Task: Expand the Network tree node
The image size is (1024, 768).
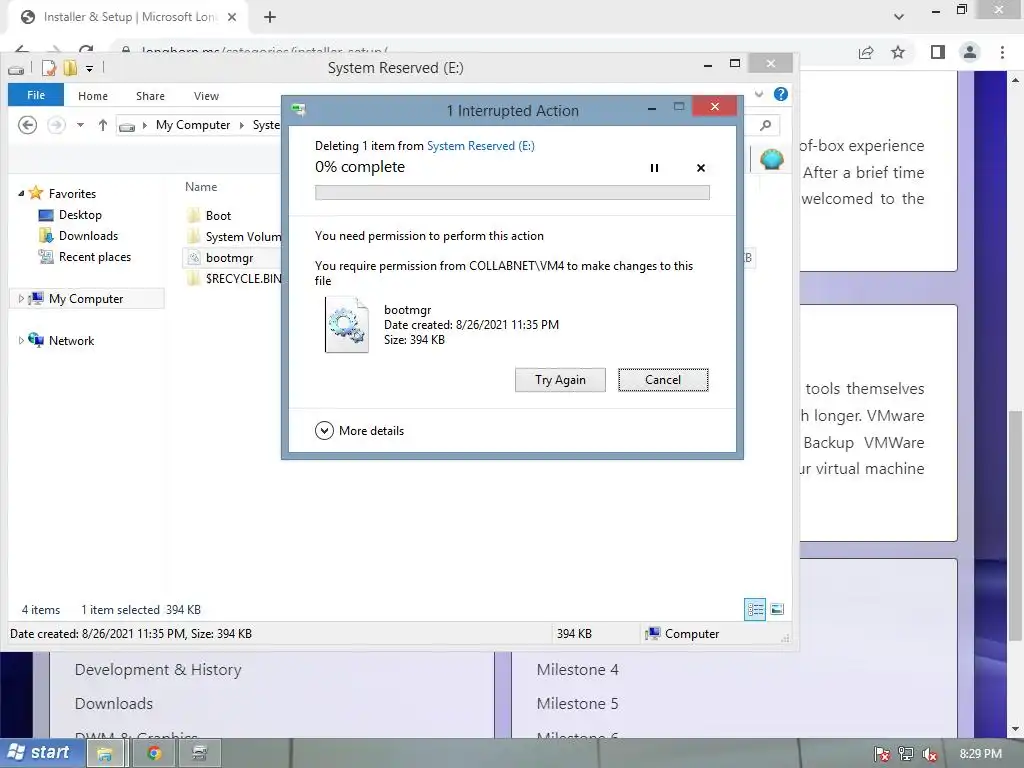Action: (x=21, y=340)
